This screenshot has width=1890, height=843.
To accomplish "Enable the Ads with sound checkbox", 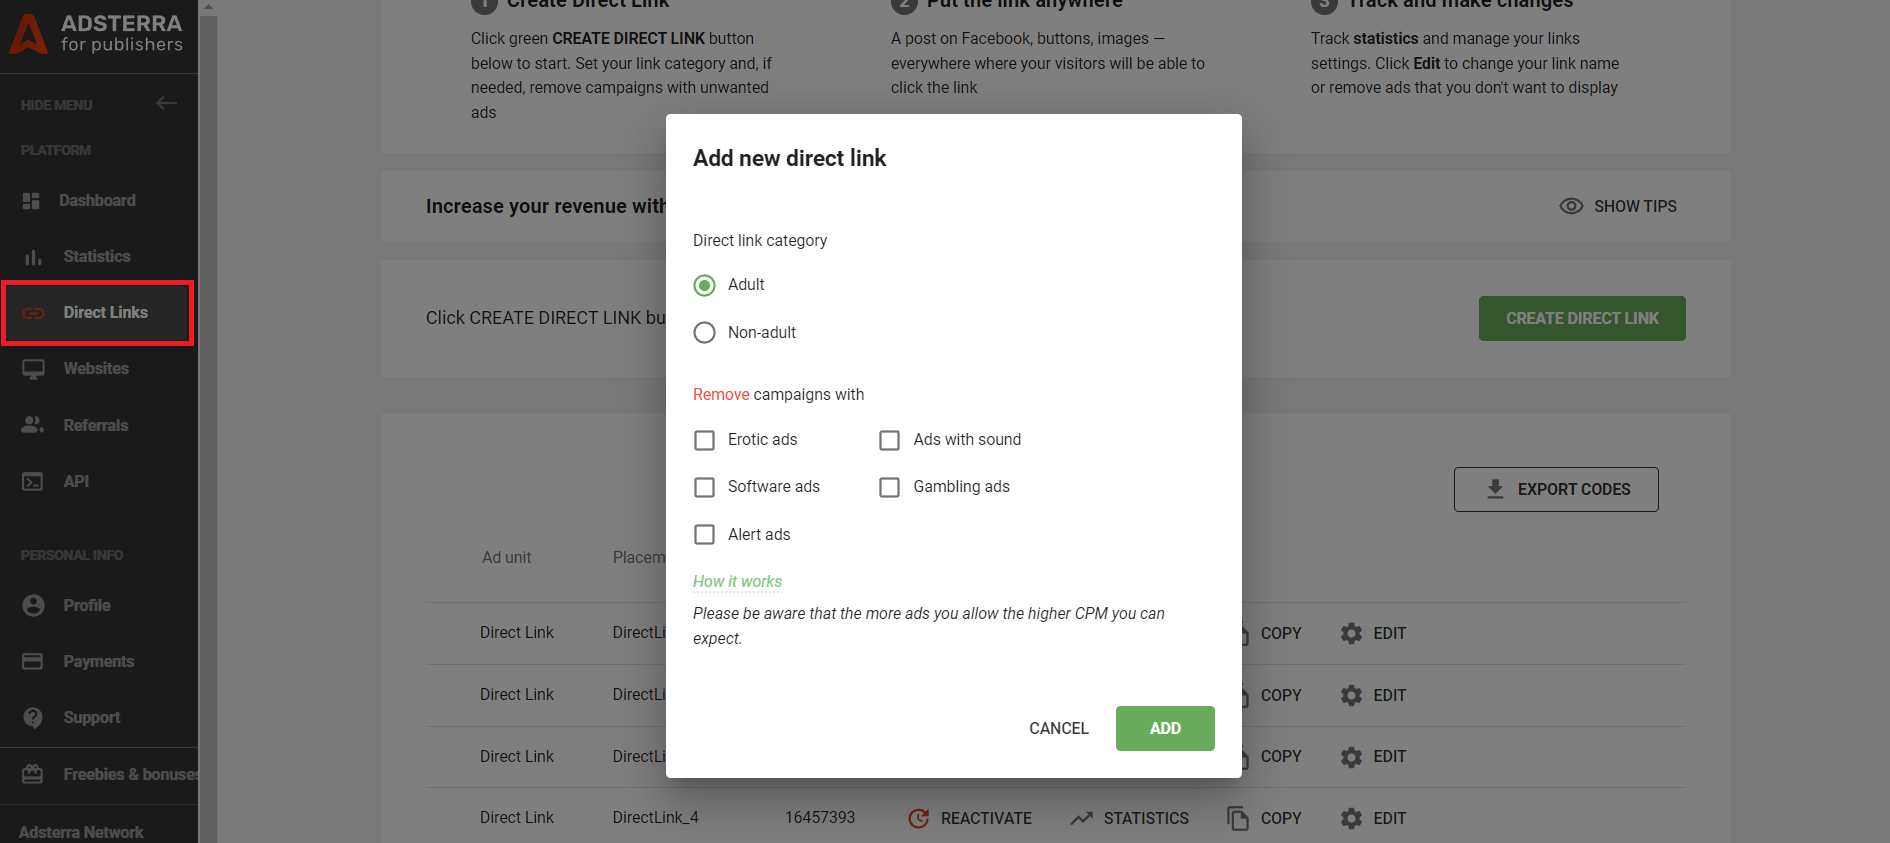I will 889,441.
